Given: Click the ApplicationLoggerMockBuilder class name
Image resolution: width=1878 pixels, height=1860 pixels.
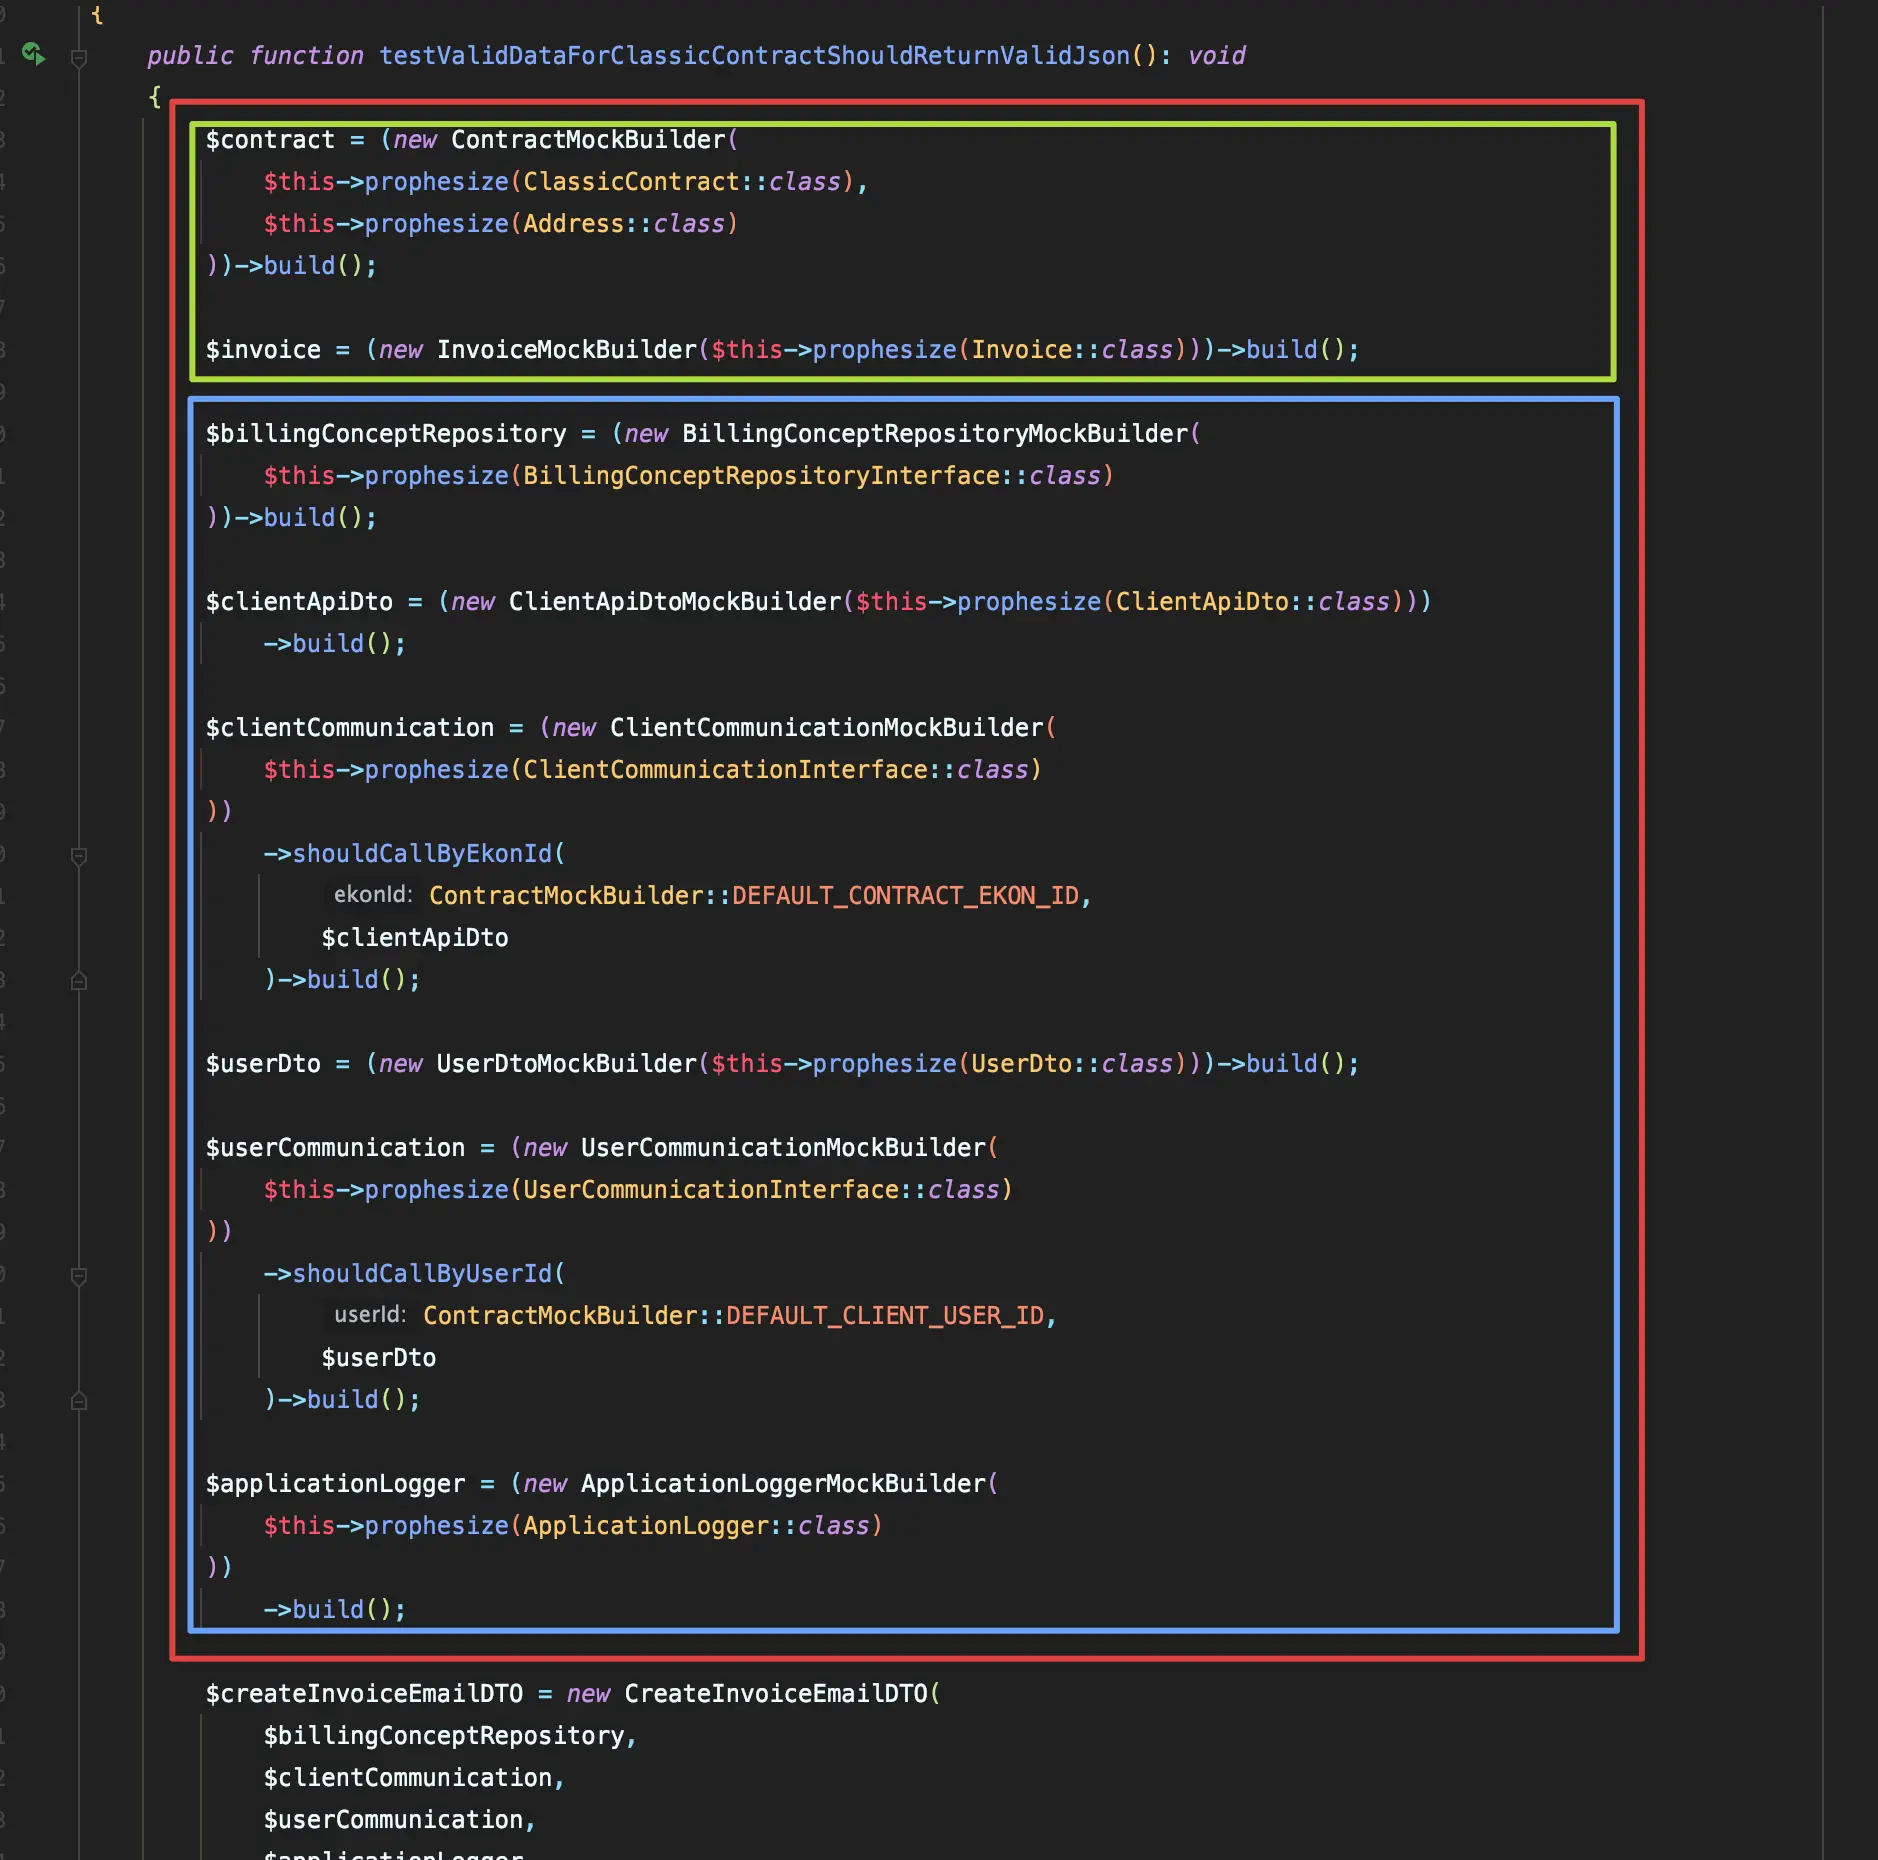Looking at the screenshot, I should [x=782, y=1484].
